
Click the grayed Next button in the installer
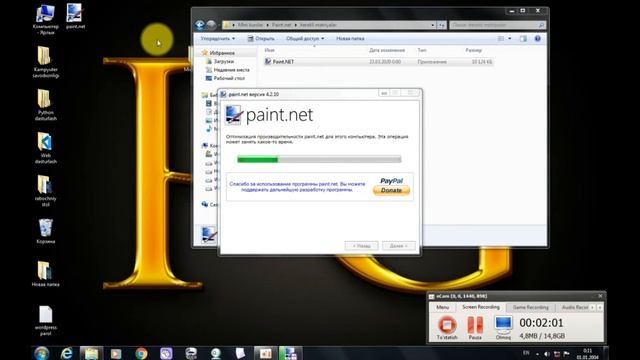[x=398, y=246]
